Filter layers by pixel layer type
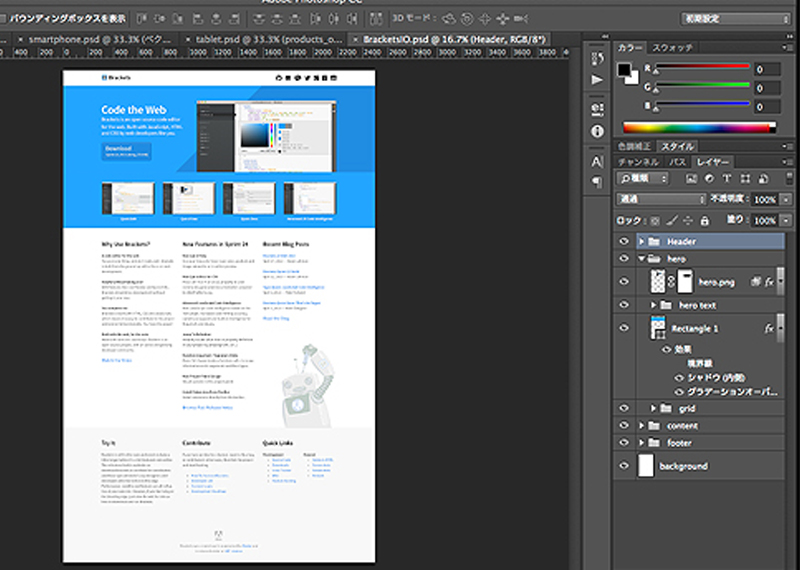The width and height of the screenshot is (800, 570). click(x=691, y=179)
